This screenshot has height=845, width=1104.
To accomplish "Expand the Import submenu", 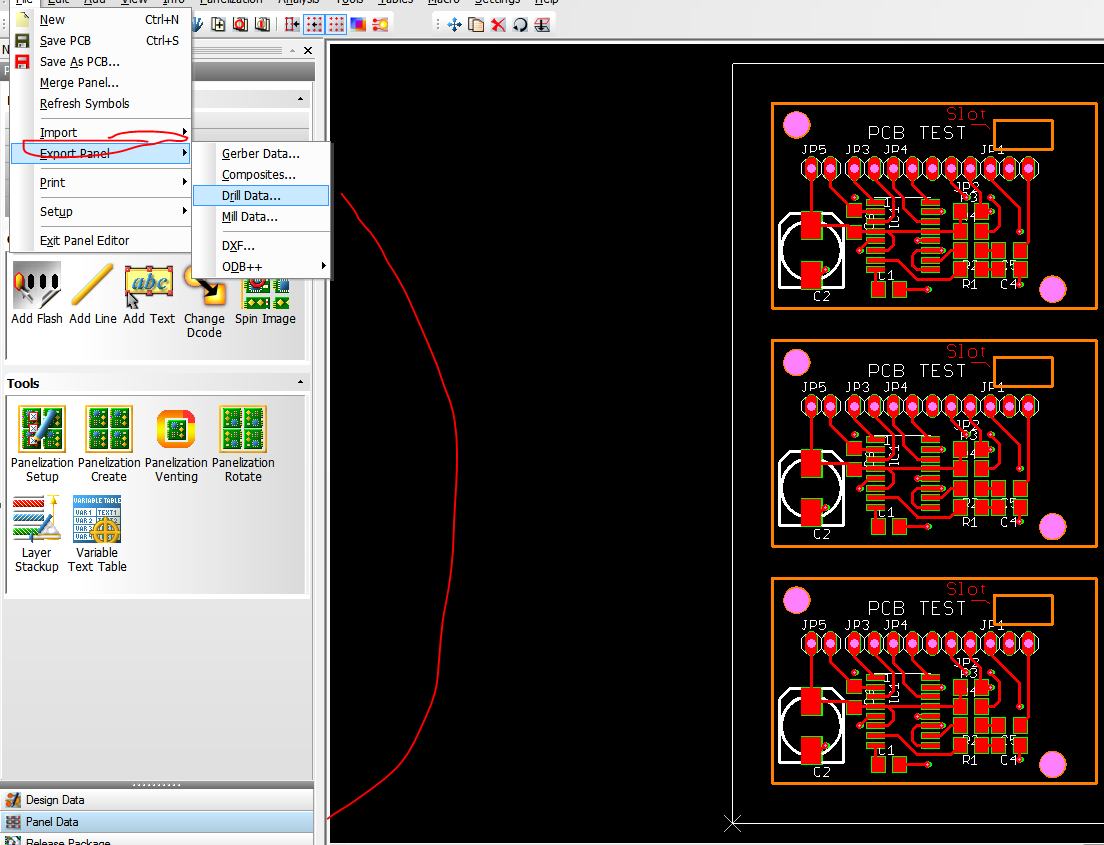I will click(101, 132).
